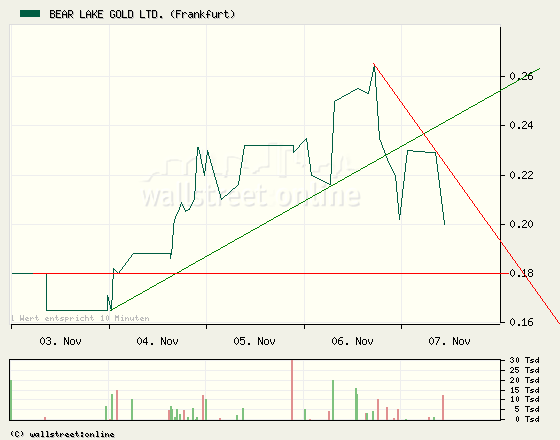The height and width of the screenshot is (440, 560).
Task: Click the '(C) wallstreet:online' copyright text
Action: 62,434
